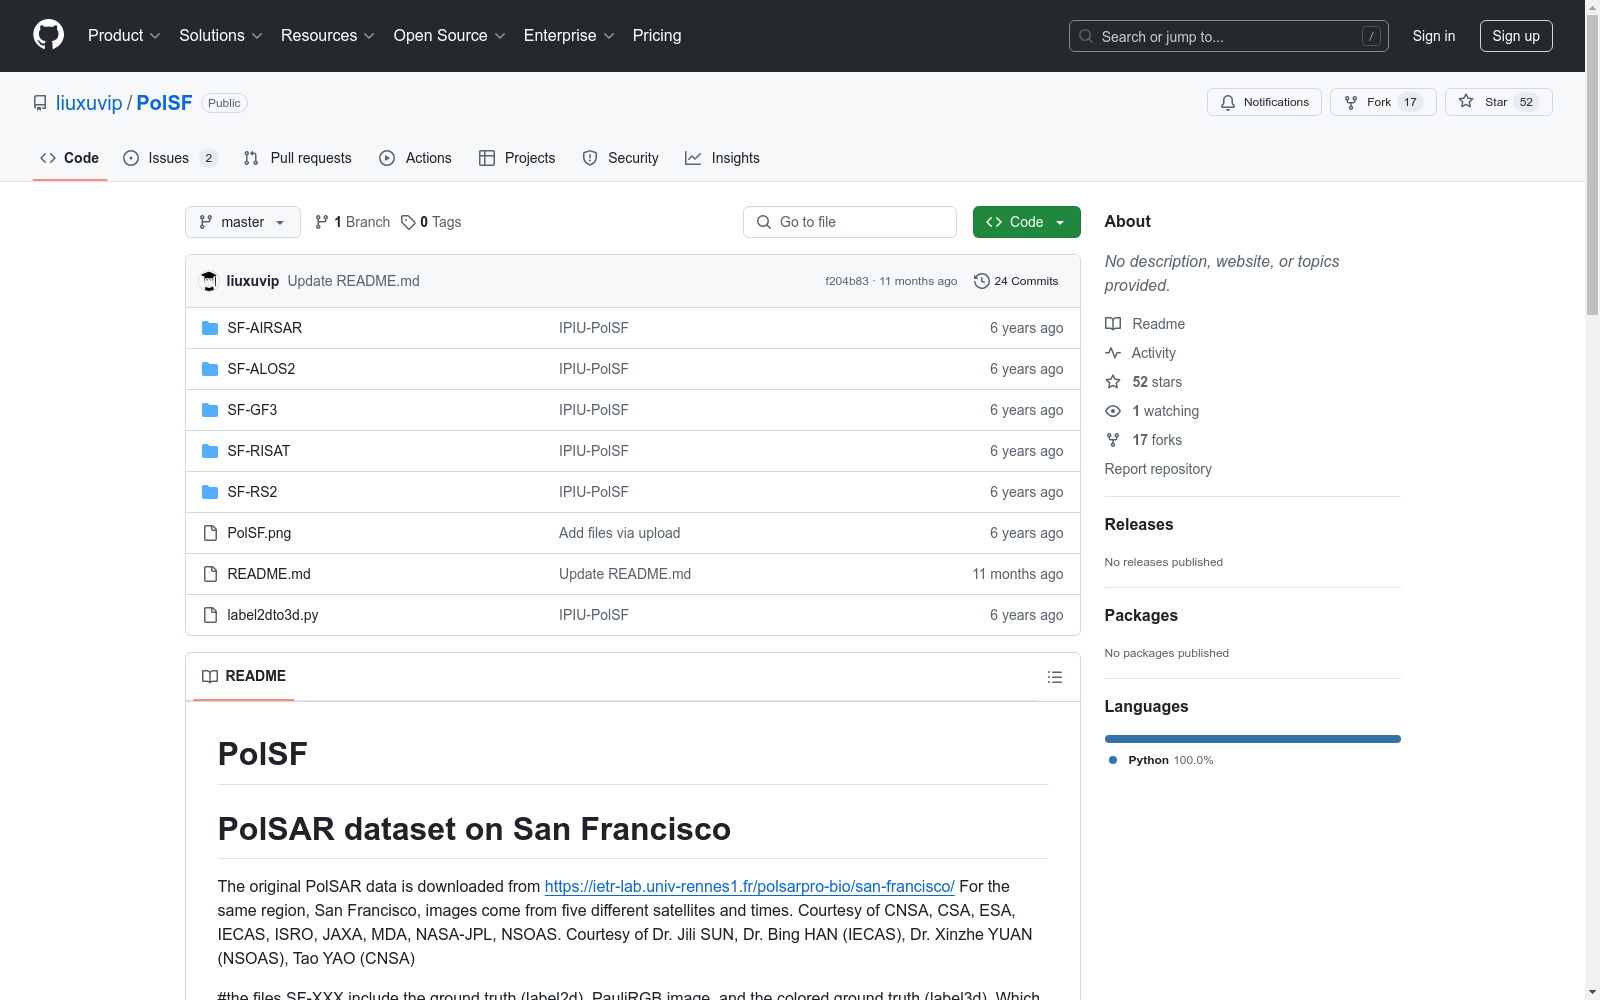Click the repository icon beside liuxuvip
Viewport: 1600px width, 1000px height.
point(40,103)
